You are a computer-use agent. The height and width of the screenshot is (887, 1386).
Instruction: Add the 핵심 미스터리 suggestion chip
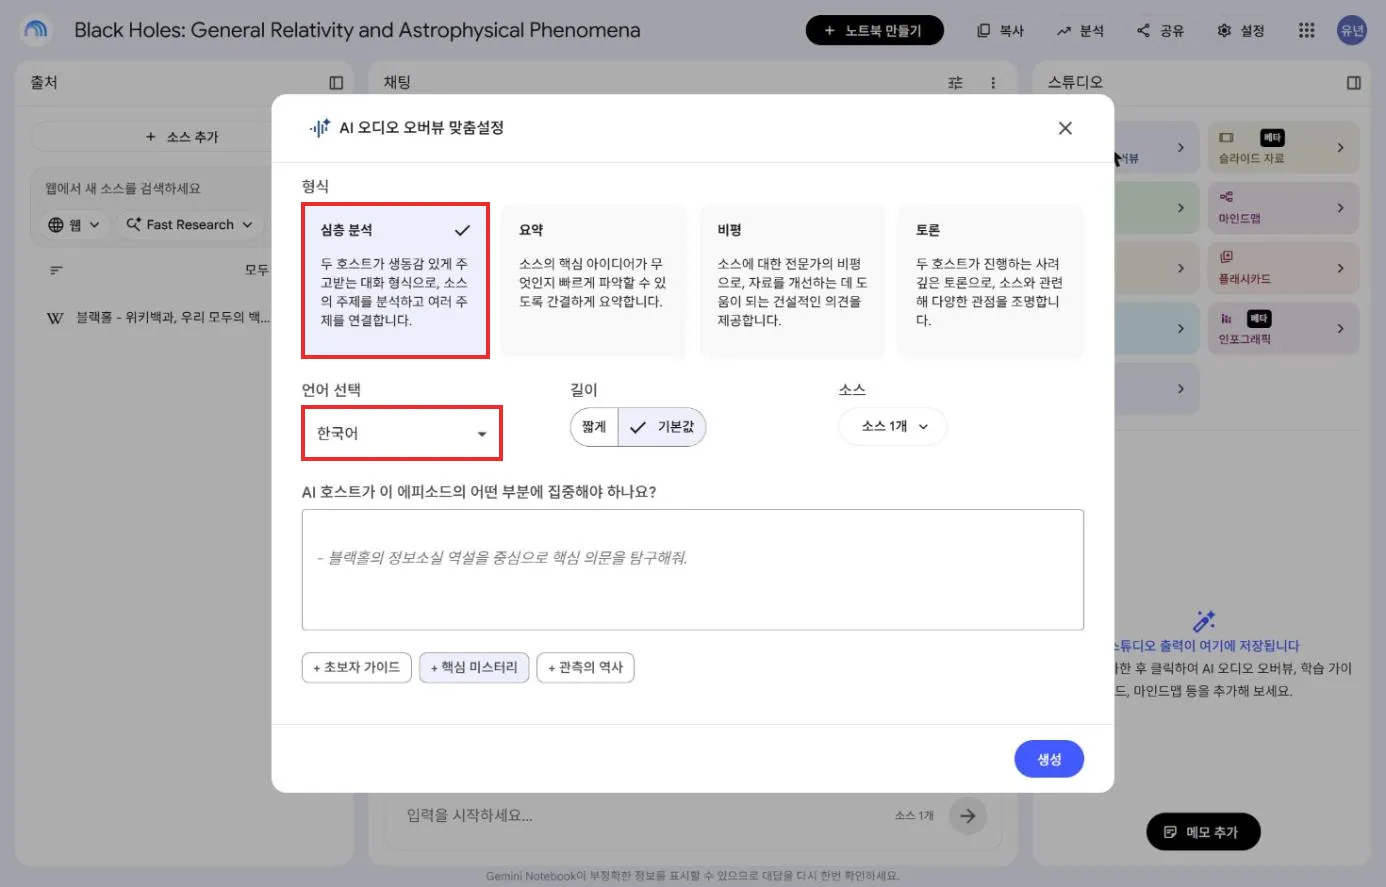coord(474,667)
